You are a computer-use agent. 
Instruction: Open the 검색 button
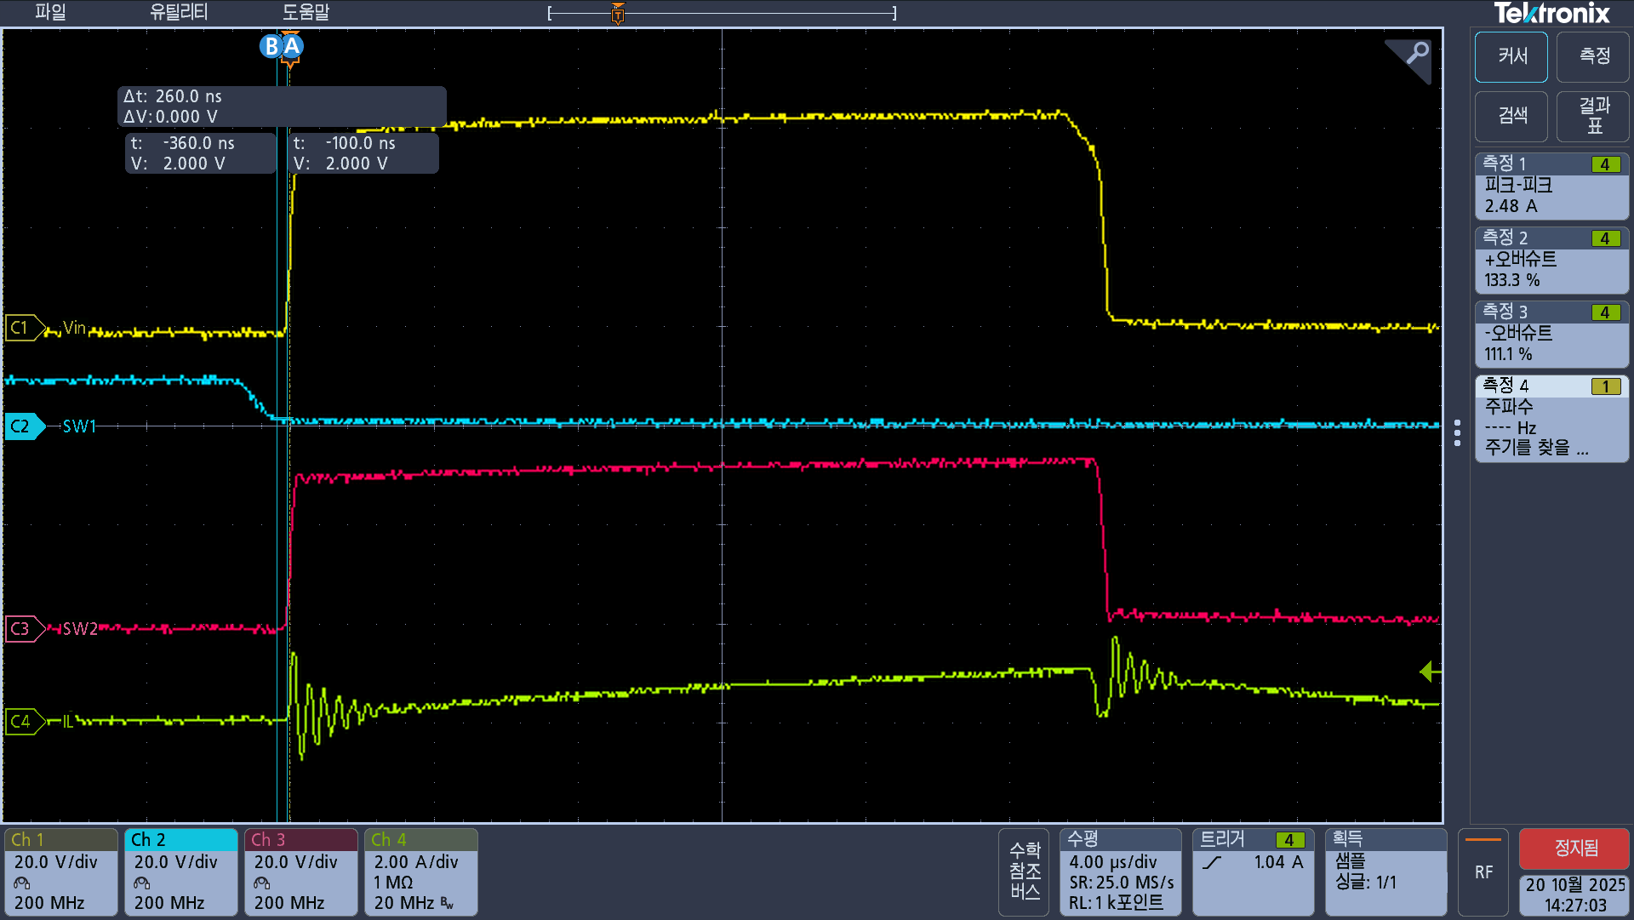(x=1512, y=116)
